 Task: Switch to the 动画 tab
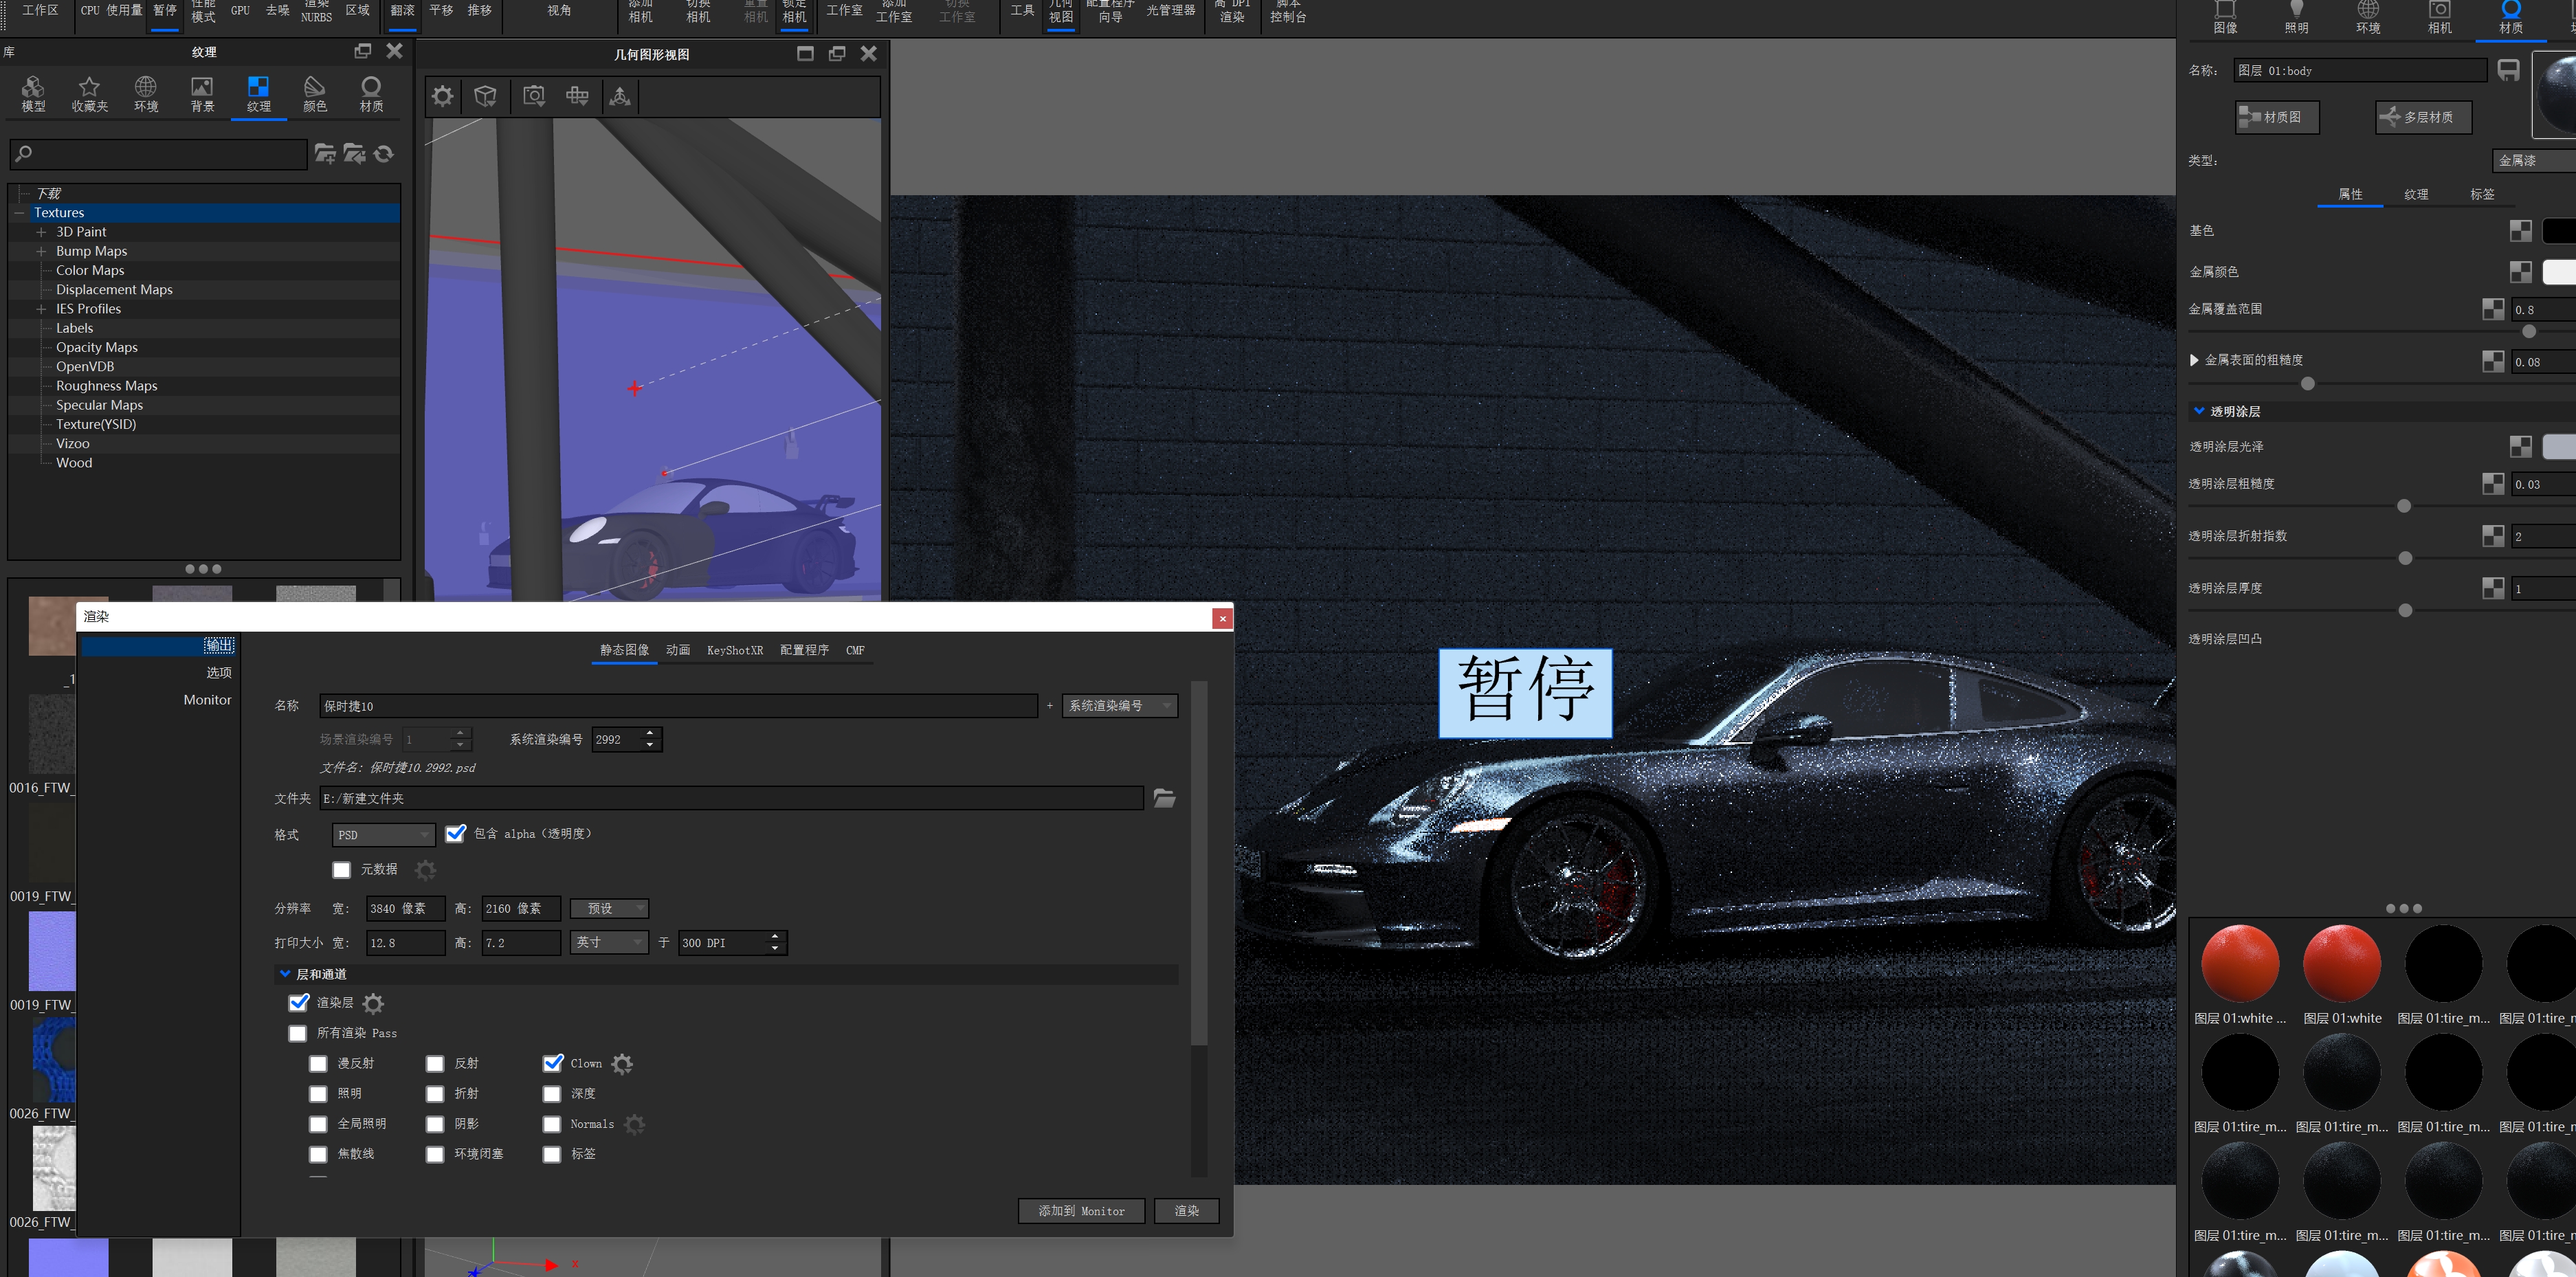pos(677,650)
